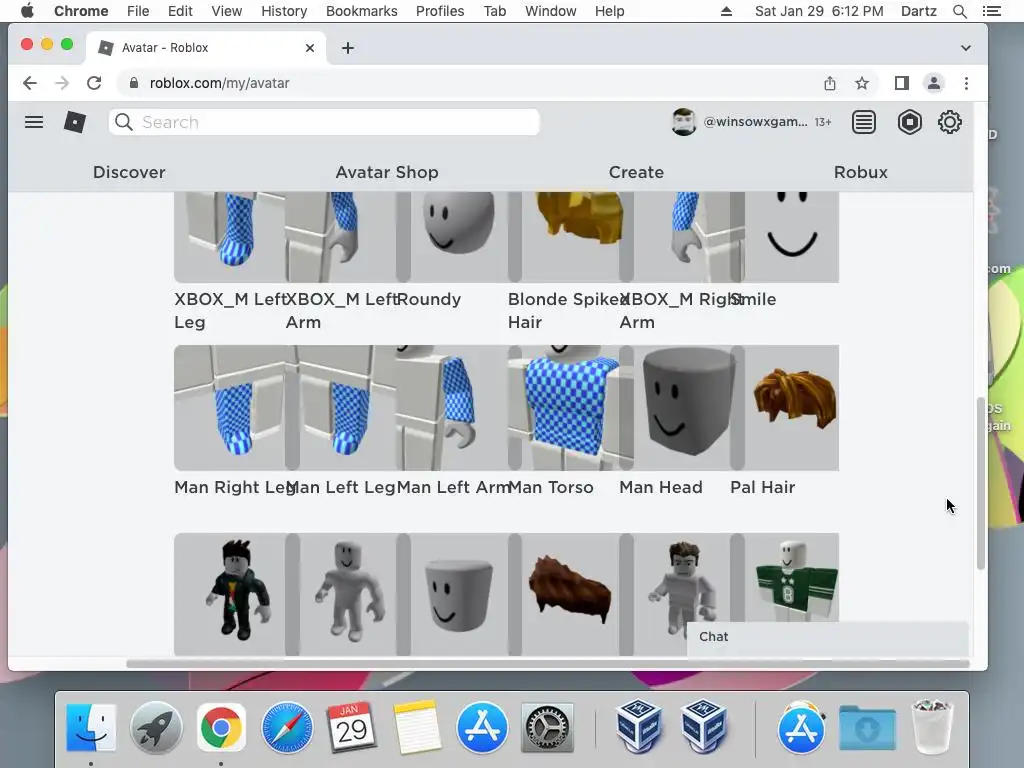Open the Profiles menu
The width and height of the screenshot is (1024, 768).
pyautogui.click(x=440, y=11)
